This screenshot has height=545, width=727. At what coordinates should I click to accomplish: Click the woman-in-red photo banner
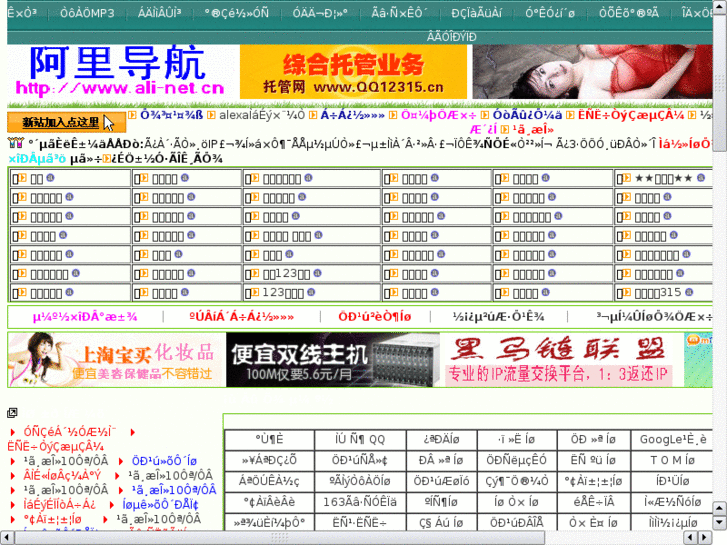coord(593,72)
